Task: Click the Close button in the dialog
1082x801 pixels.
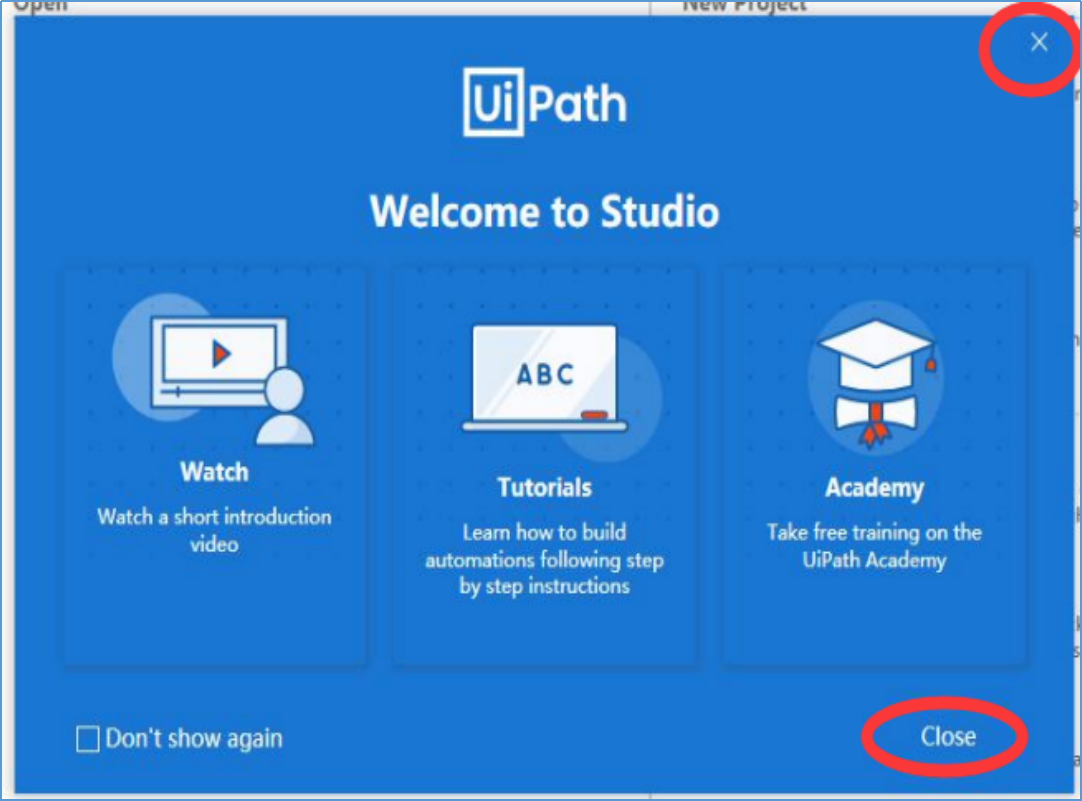Action: [x=948, y=737]
